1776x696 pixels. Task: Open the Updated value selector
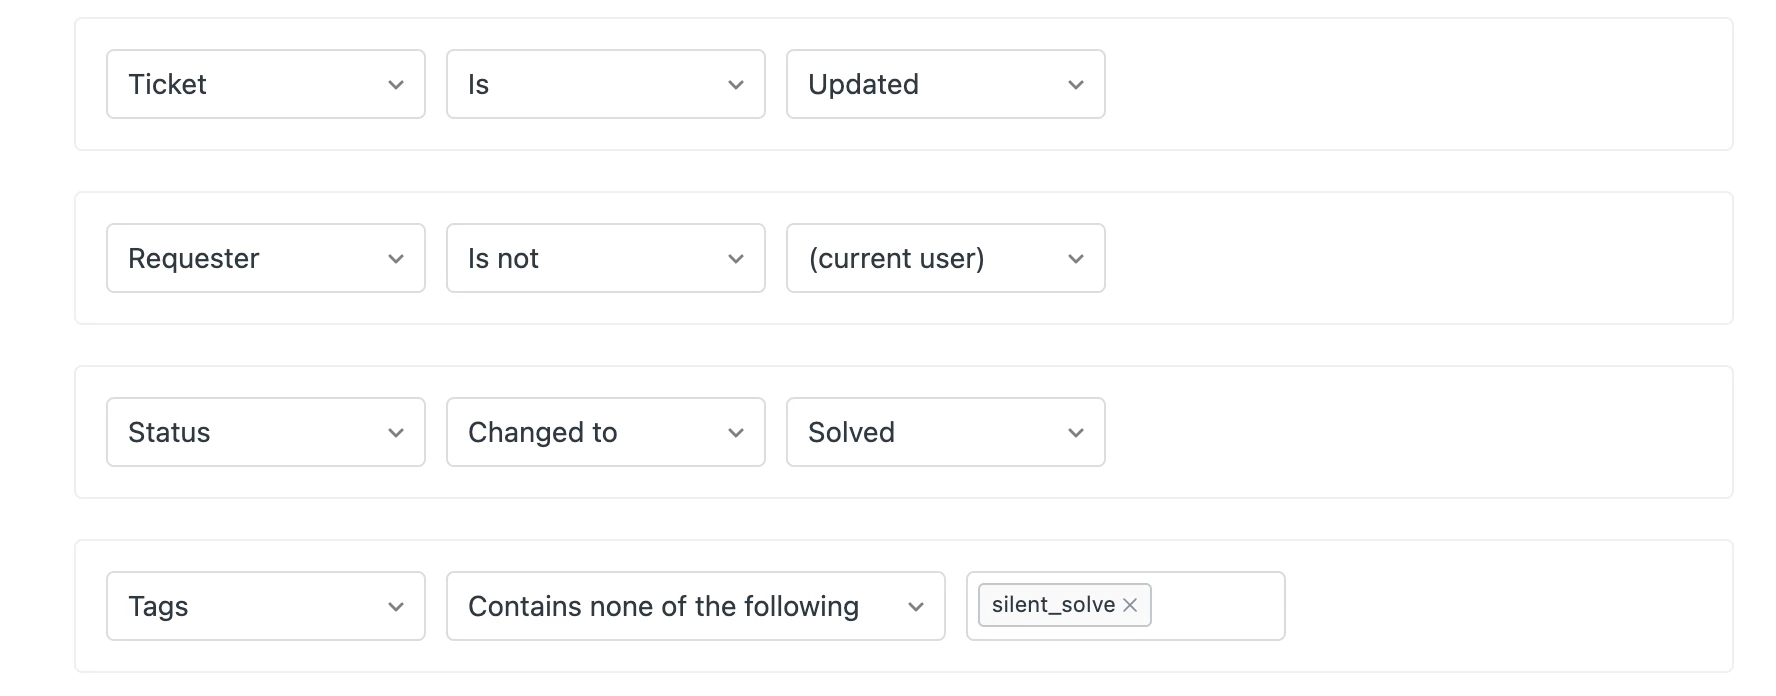[945, 84]
